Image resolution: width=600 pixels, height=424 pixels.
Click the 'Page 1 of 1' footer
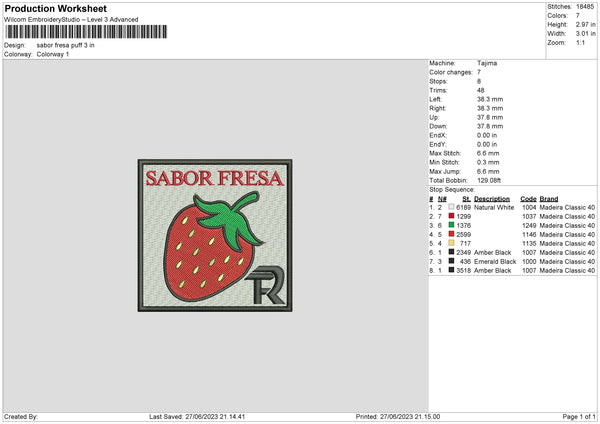click(x=579, y=417)
